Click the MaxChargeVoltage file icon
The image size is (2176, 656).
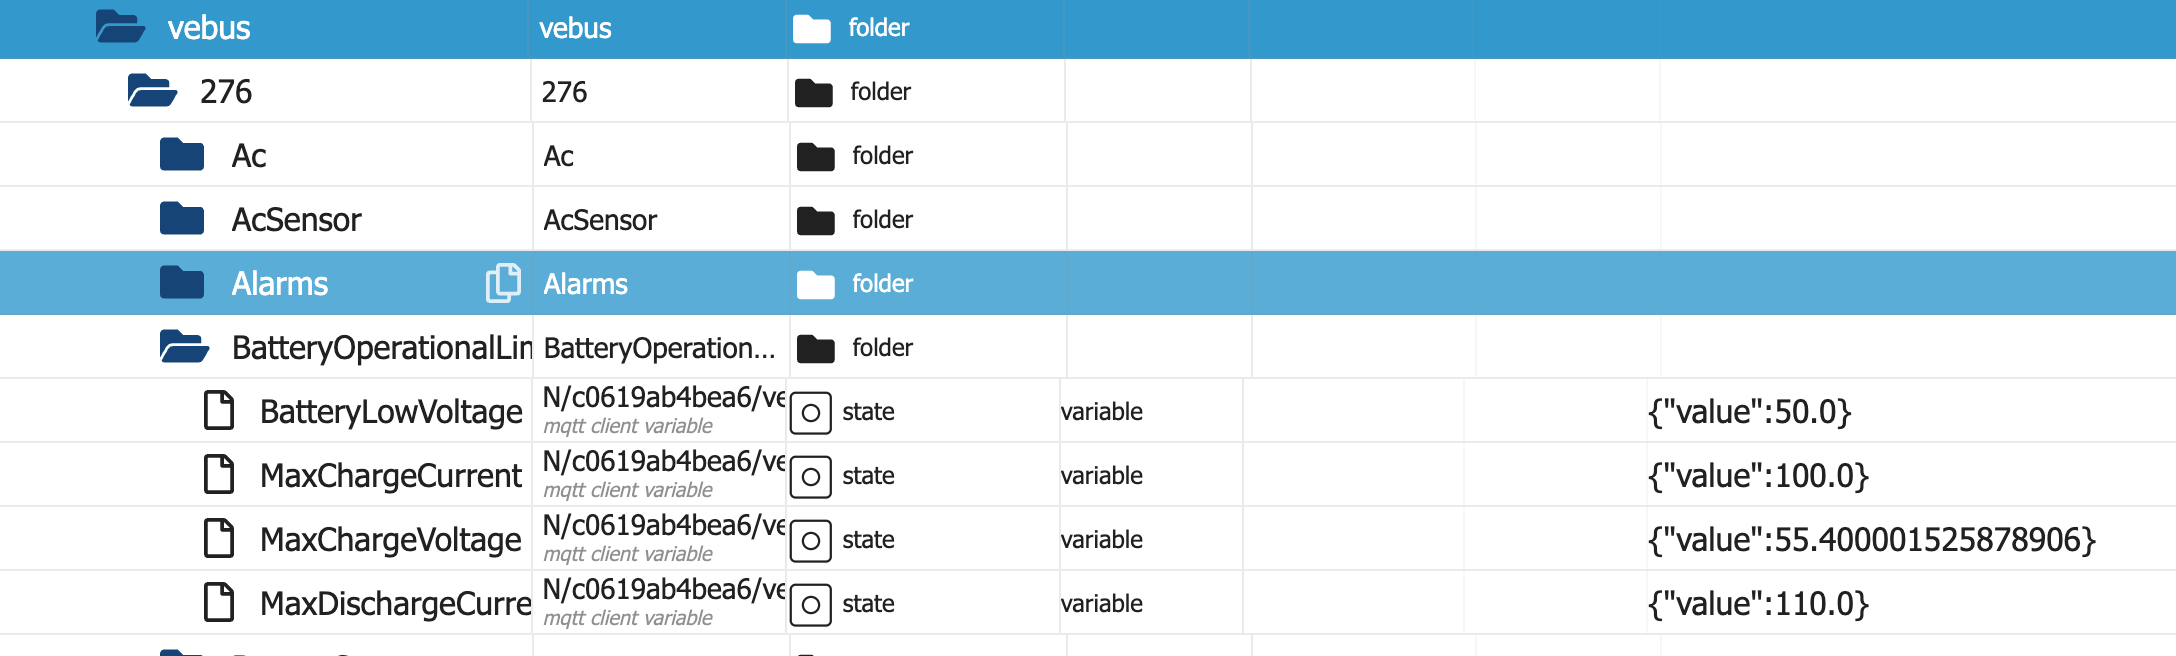coord(219,539)
